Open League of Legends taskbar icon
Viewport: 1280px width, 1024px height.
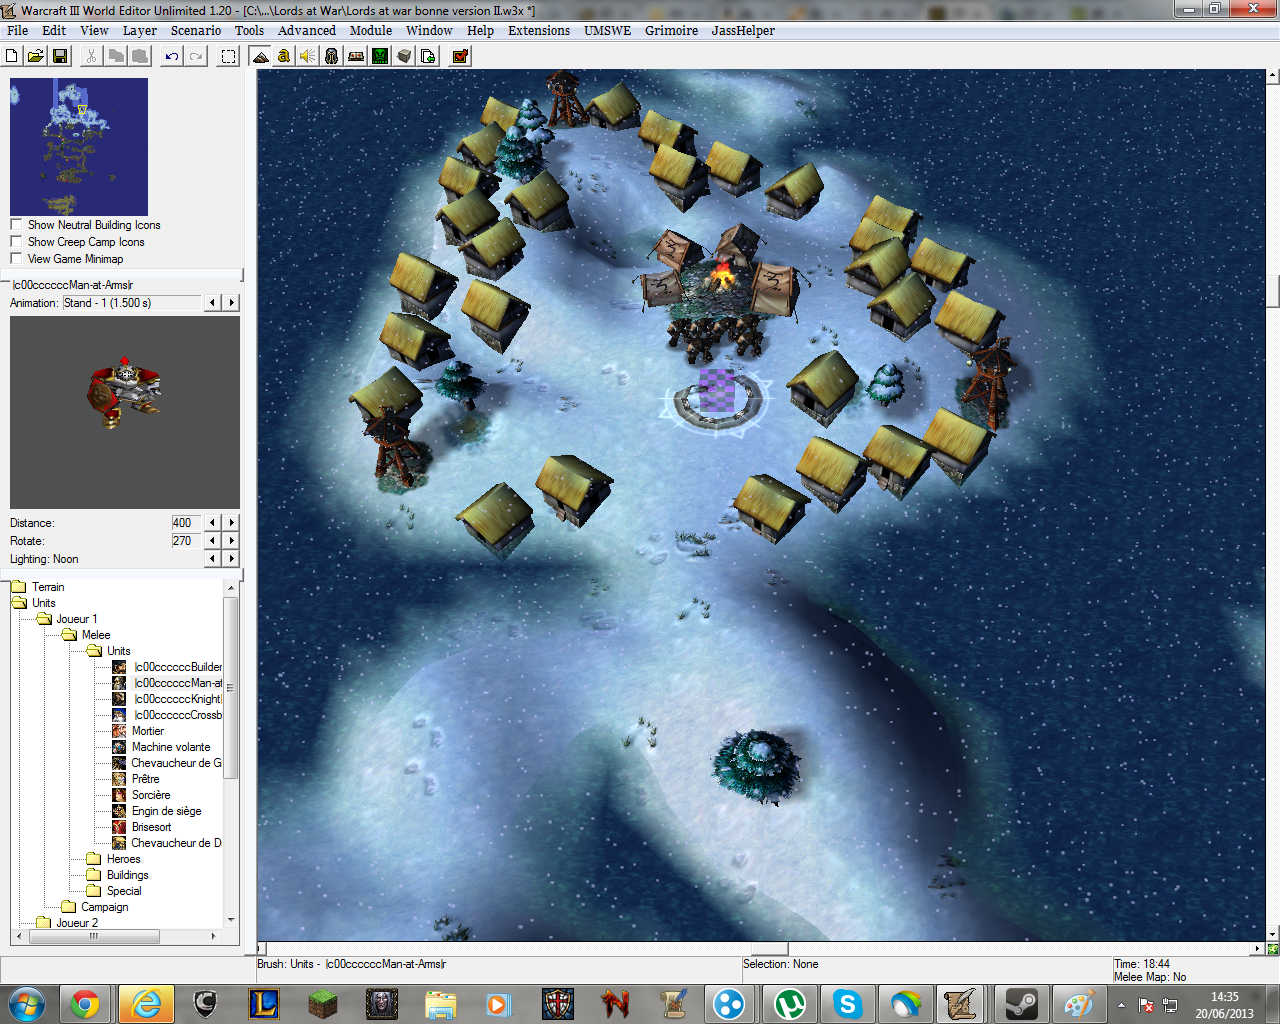click(x=264, y=1004)
